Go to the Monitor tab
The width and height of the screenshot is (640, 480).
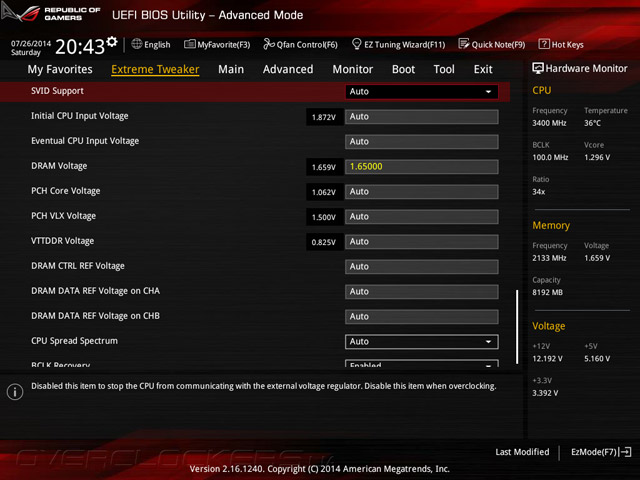point(353,69)
